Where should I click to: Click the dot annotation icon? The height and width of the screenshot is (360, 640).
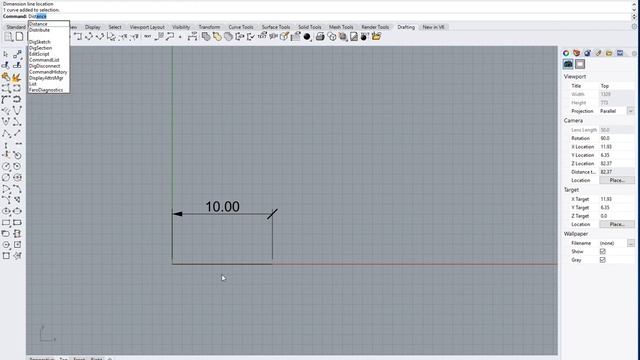coord(180,37)
